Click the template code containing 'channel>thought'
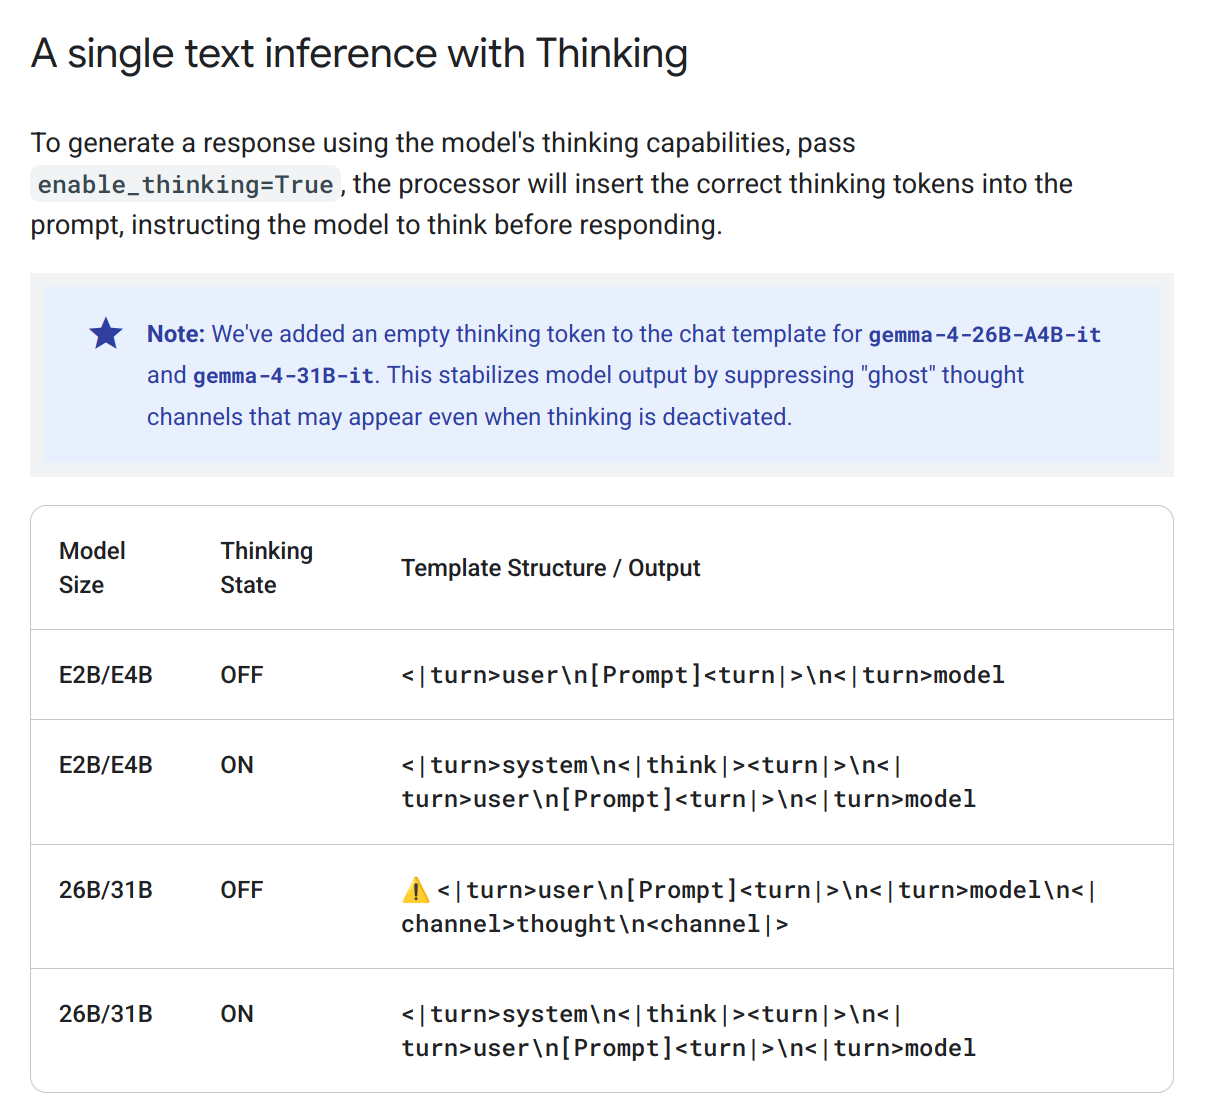The width and height of the screenshot is (1213, 1100). click(x=750, y=907)
